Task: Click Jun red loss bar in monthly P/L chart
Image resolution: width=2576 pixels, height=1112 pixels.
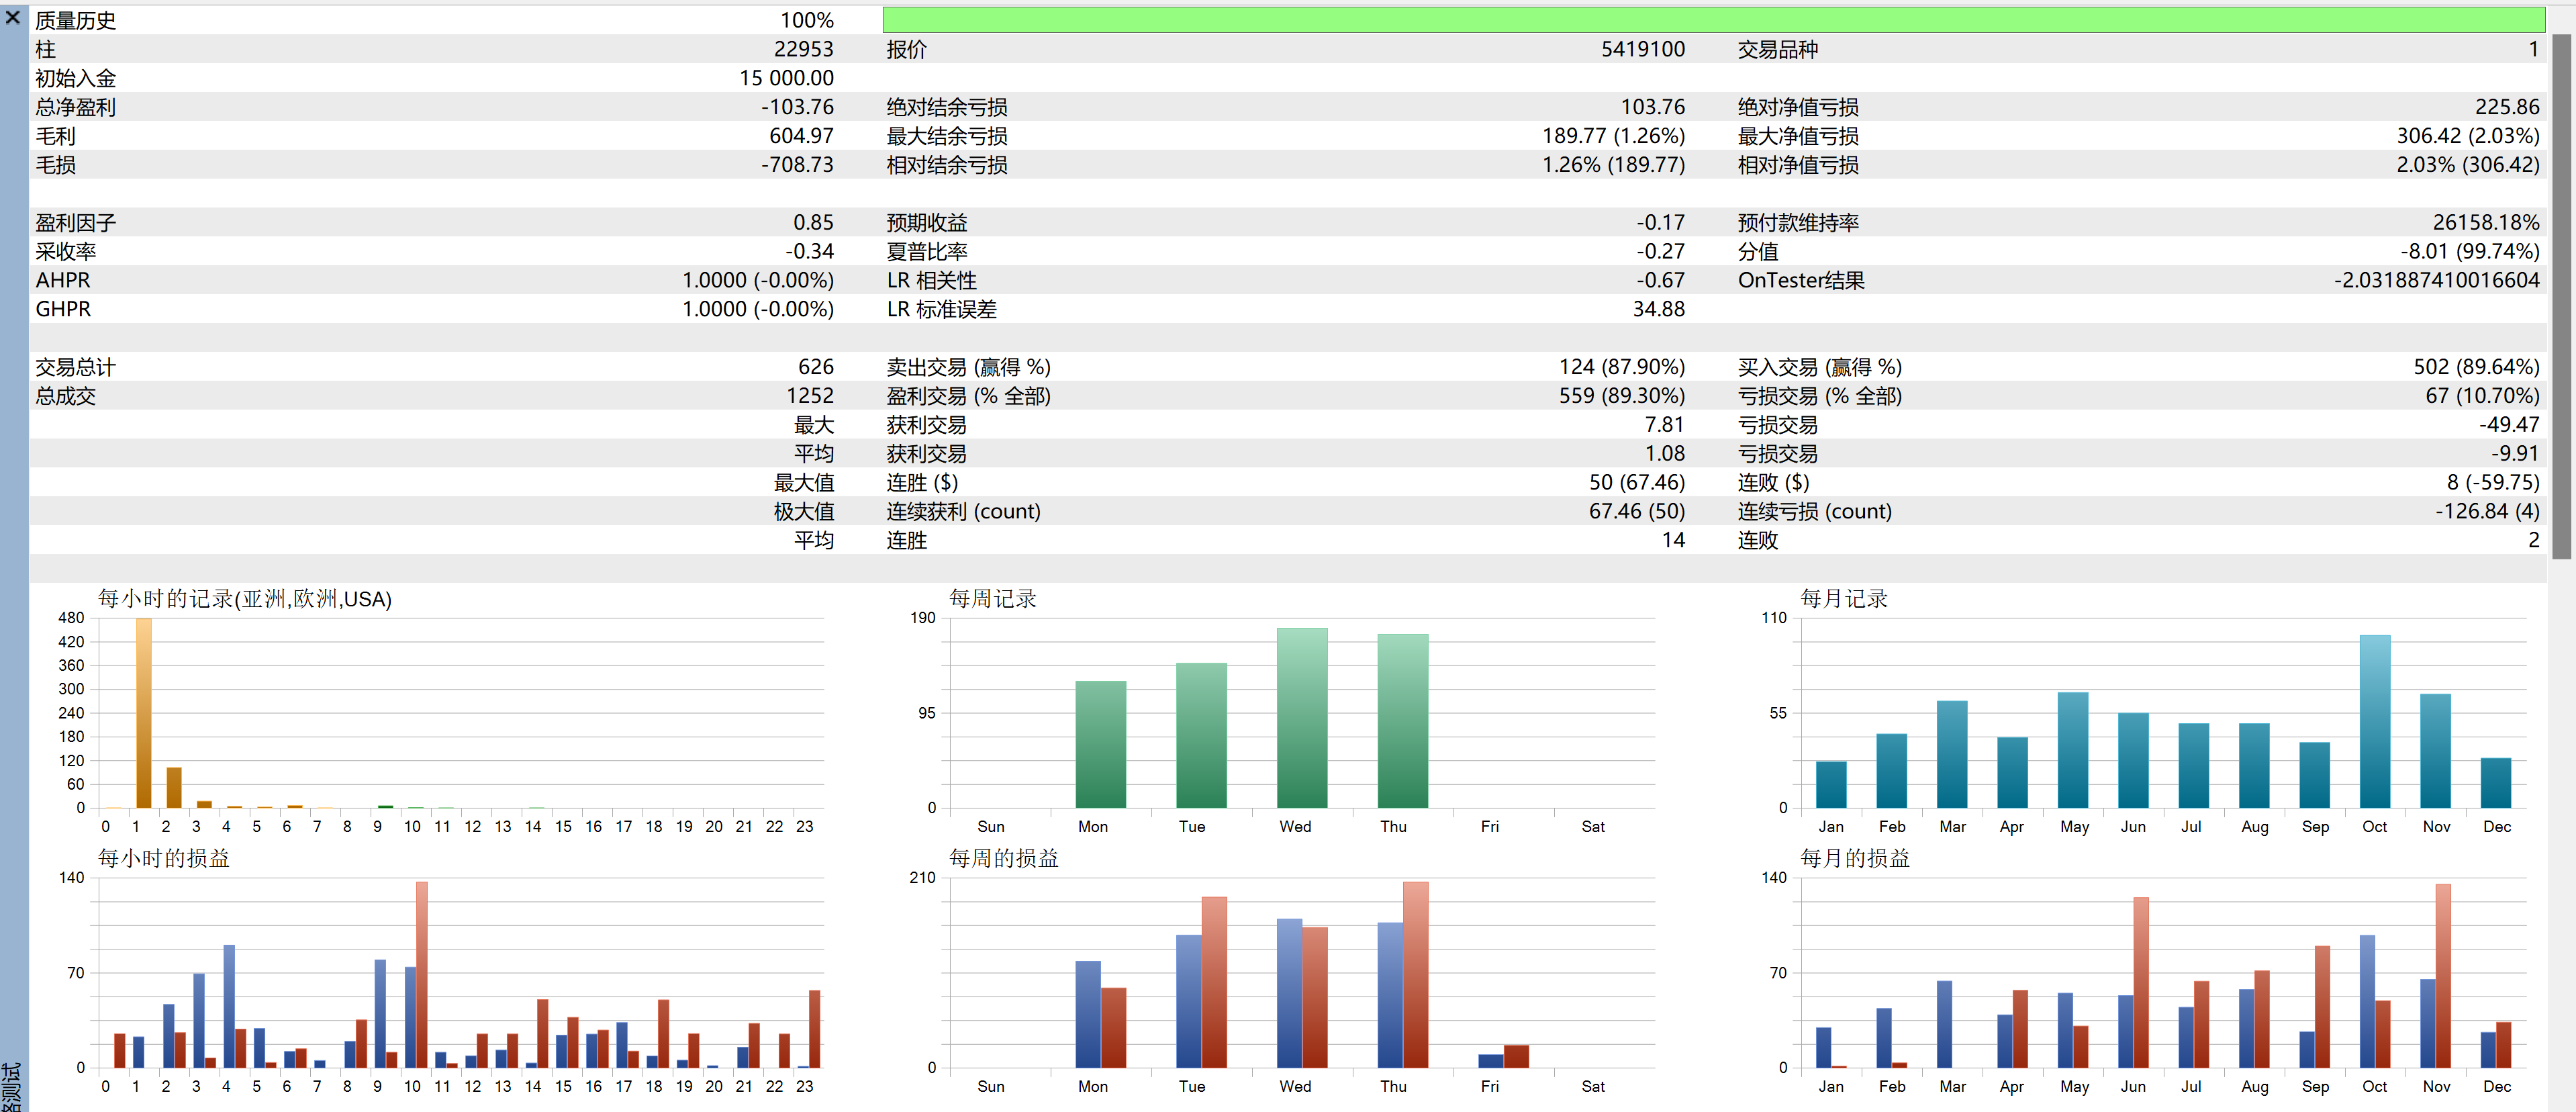Action: [2141, 982]
